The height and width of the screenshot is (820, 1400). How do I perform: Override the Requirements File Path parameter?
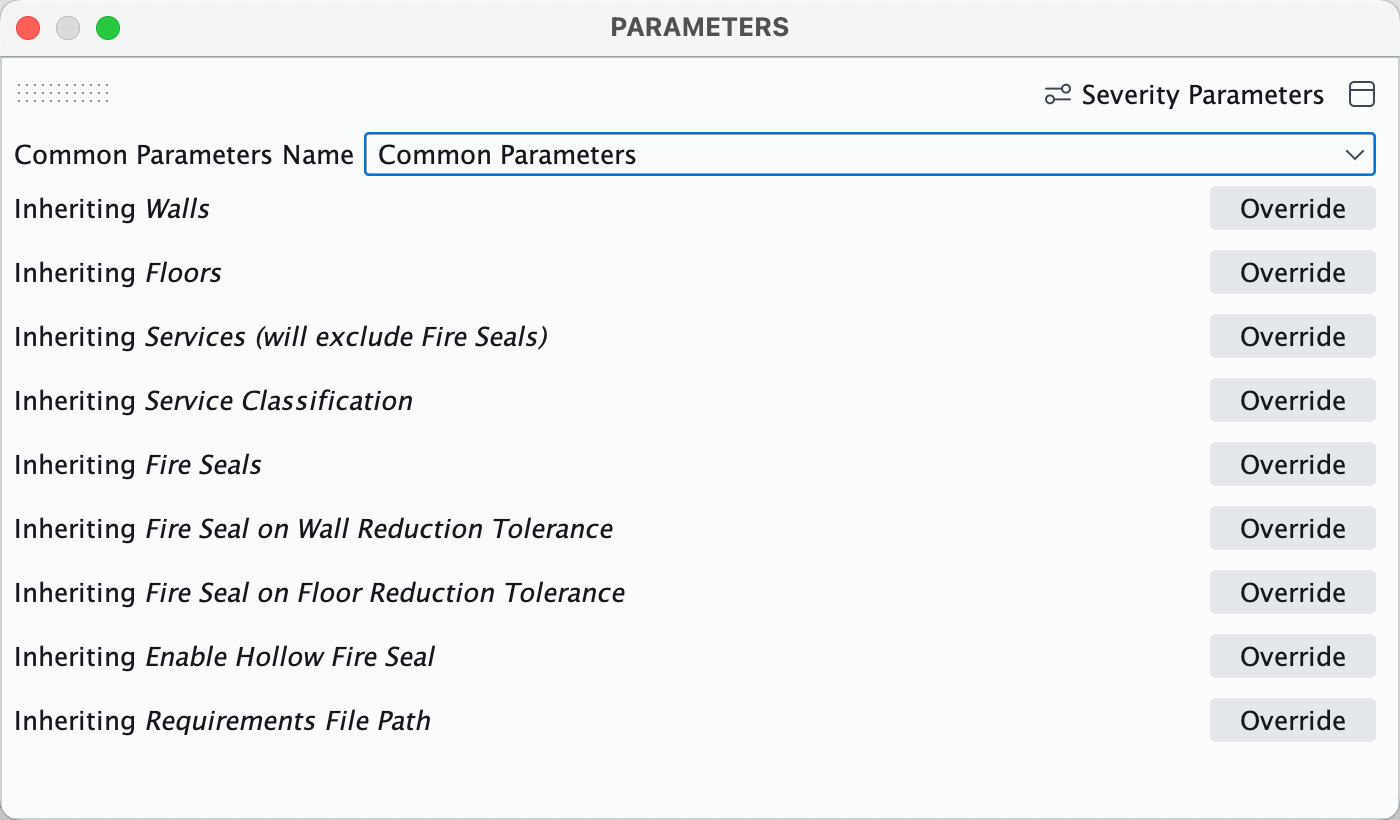[1292, 720]
